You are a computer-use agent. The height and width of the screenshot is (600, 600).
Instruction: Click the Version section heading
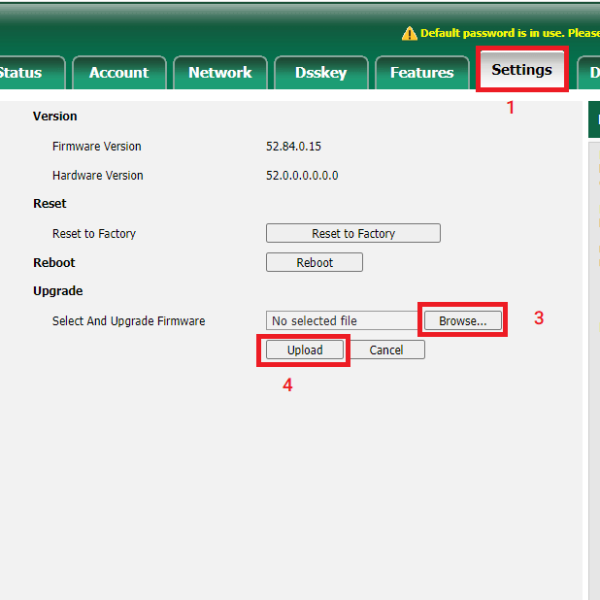click(55, 116)
